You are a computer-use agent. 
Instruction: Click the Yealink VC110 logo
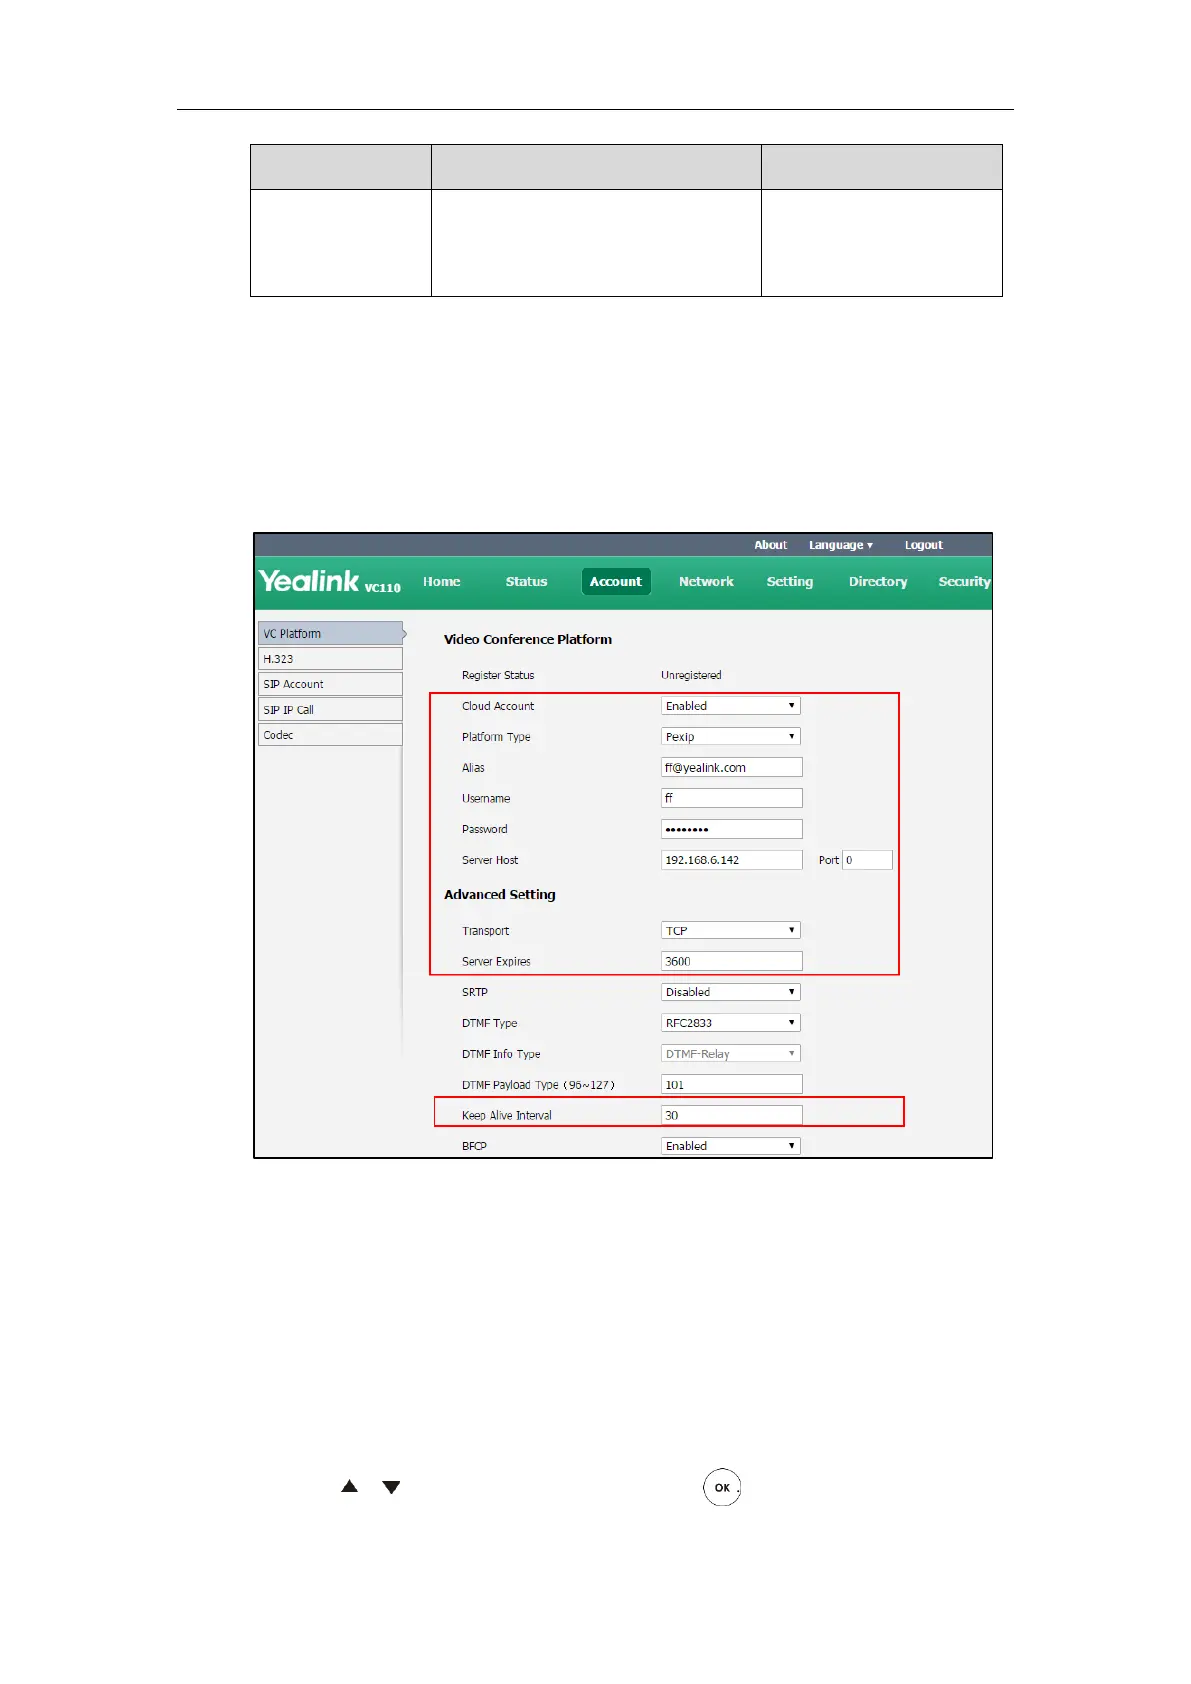[330, 581]
